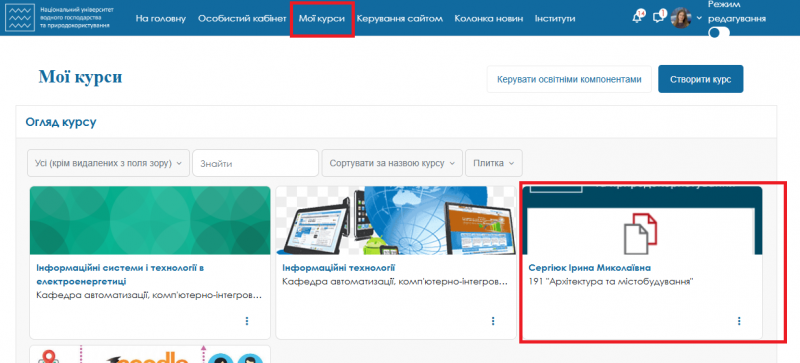Image resolution: width=800 pixels, height=363 pixels.
Task: Click Керувати освітніми компонентами button
Action: [569, 79]
